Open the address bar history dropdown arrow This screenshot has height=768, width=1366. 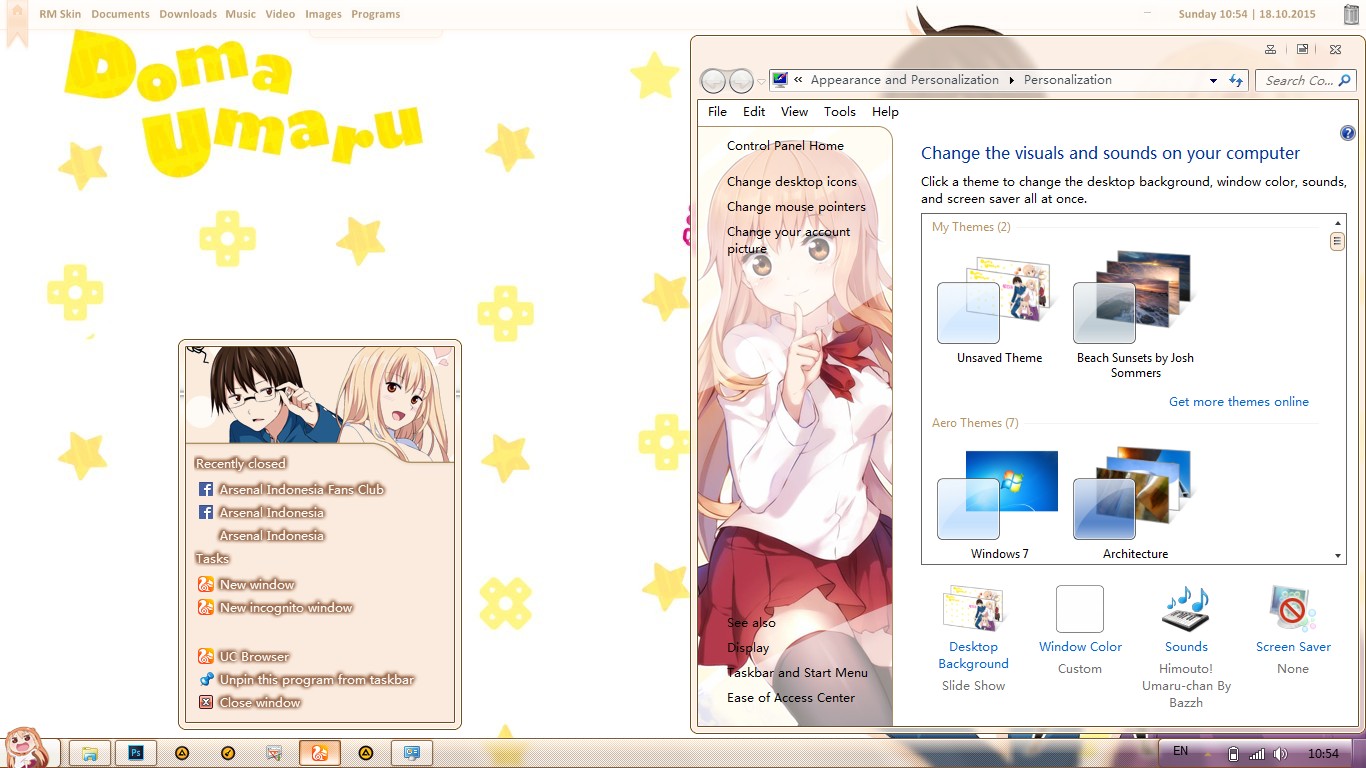(x=1213, y=80)
